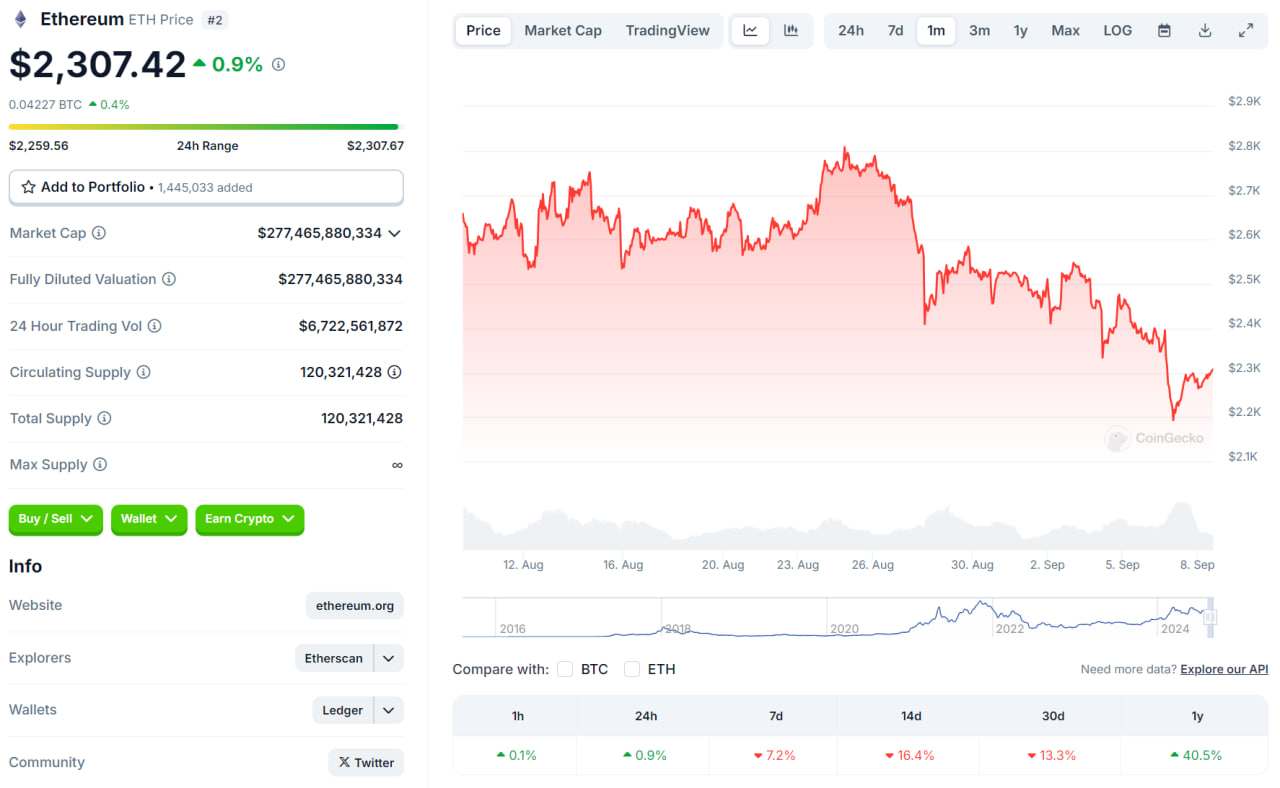The height and width of the screenshot is (788, 1280).
Task: Switch to TradingView tab
Action: [668, 30]
